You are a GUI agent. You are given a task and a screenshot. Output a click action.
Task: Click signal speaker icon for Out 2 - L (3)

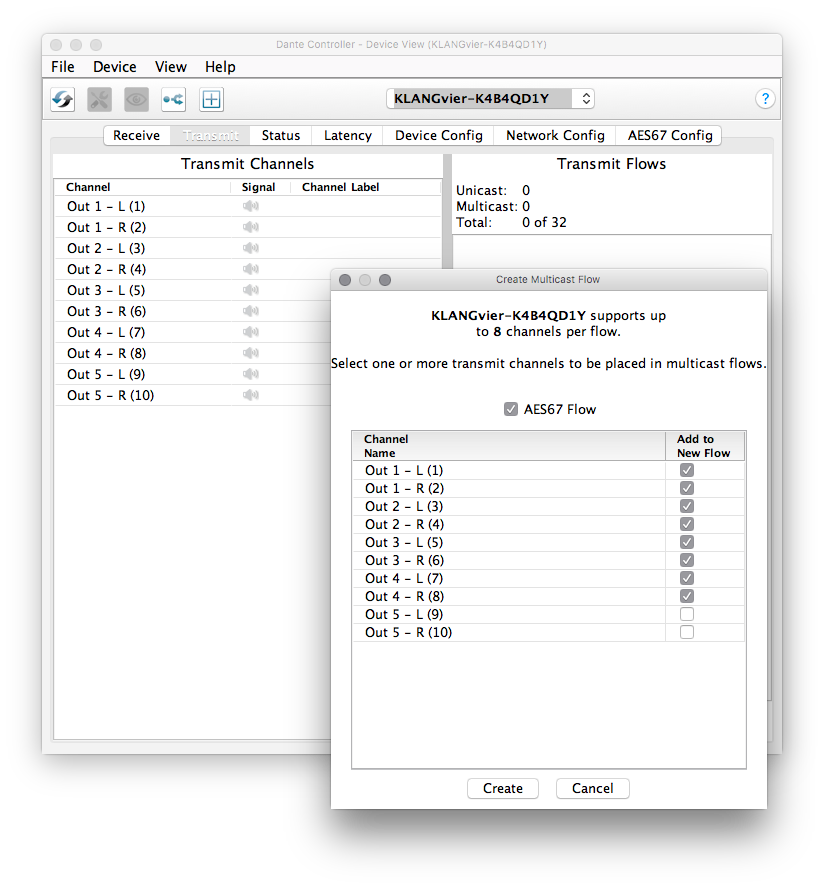pos(251,248)
